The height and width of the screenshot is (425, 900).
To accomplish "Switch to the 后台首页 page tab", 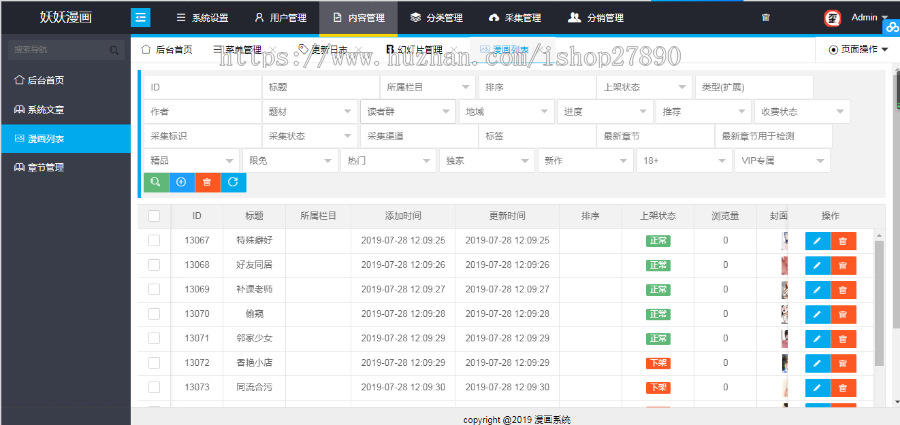I will (167, 50).
